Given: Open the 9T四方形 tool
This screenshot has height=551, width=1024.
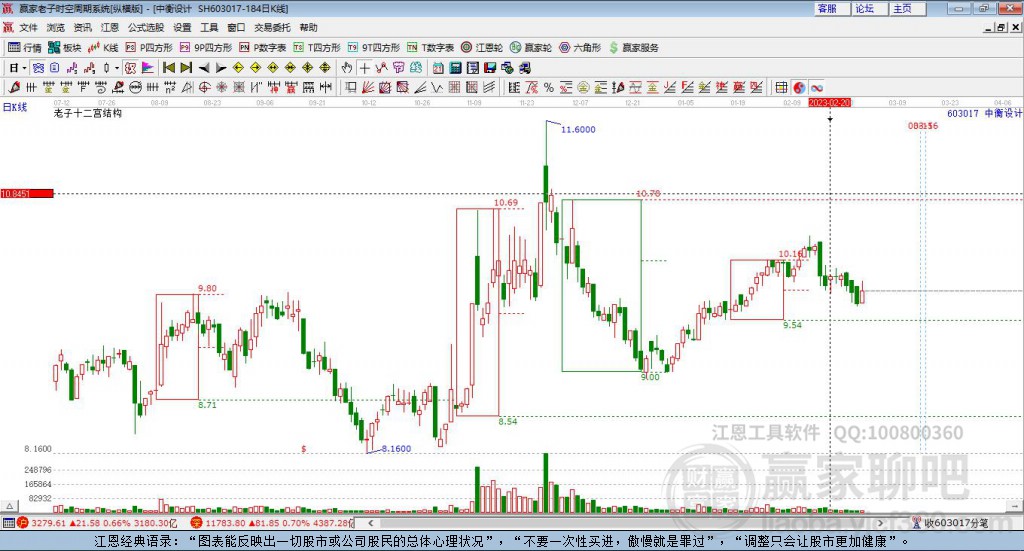Looking at the screenshot, I should tap(374, 48).
